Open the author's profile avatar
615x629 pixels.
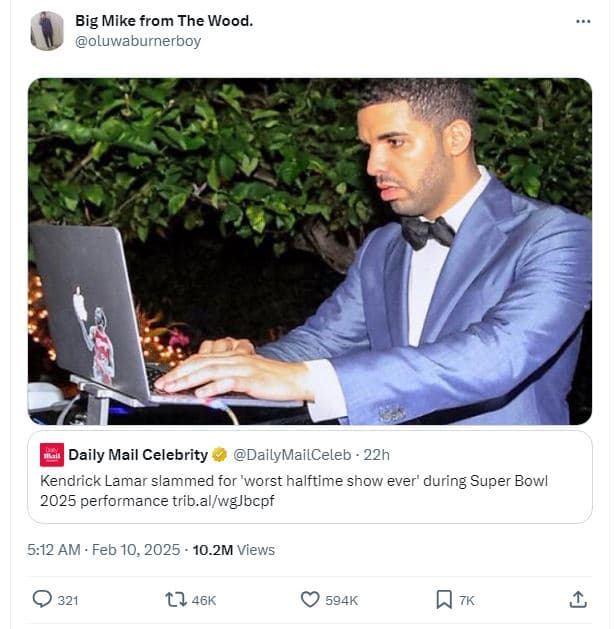coord(47,31)
